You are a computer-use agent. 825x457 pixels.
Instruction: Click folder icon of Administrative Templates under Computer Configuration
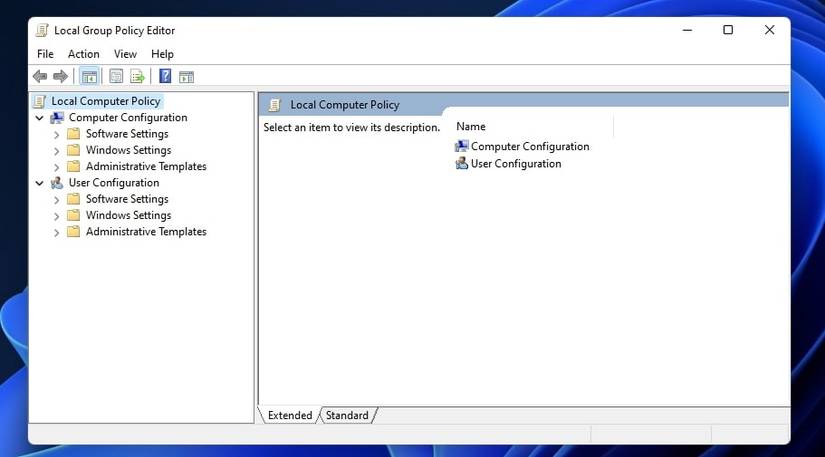(74, 166)
